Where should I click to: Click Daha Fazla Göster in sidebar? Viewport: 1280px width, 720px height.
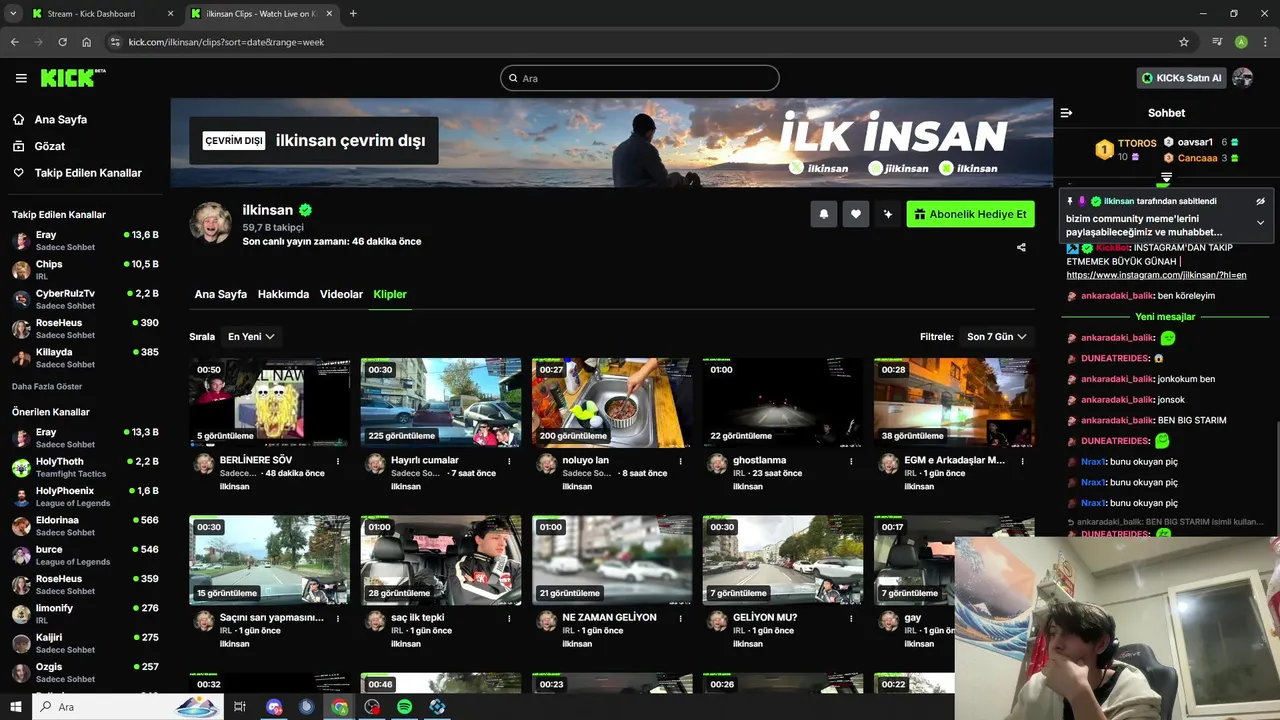tap(47, 386)
